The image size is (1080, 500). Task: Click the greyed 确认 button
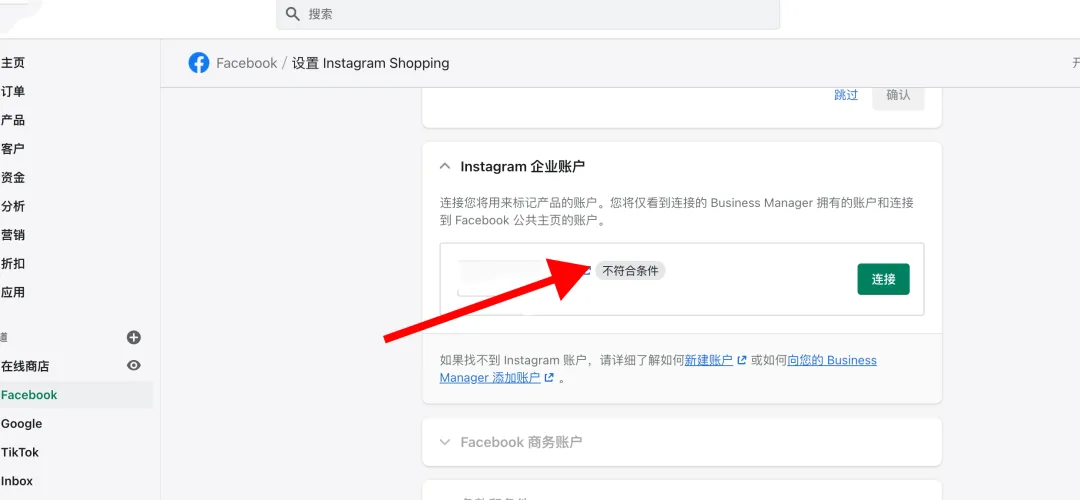tap(898, 96)
